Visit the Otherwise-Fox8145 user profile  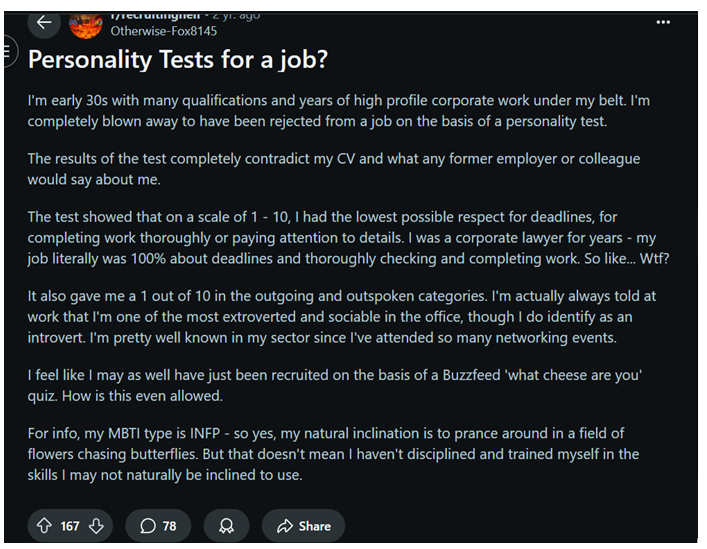point(164,31)
